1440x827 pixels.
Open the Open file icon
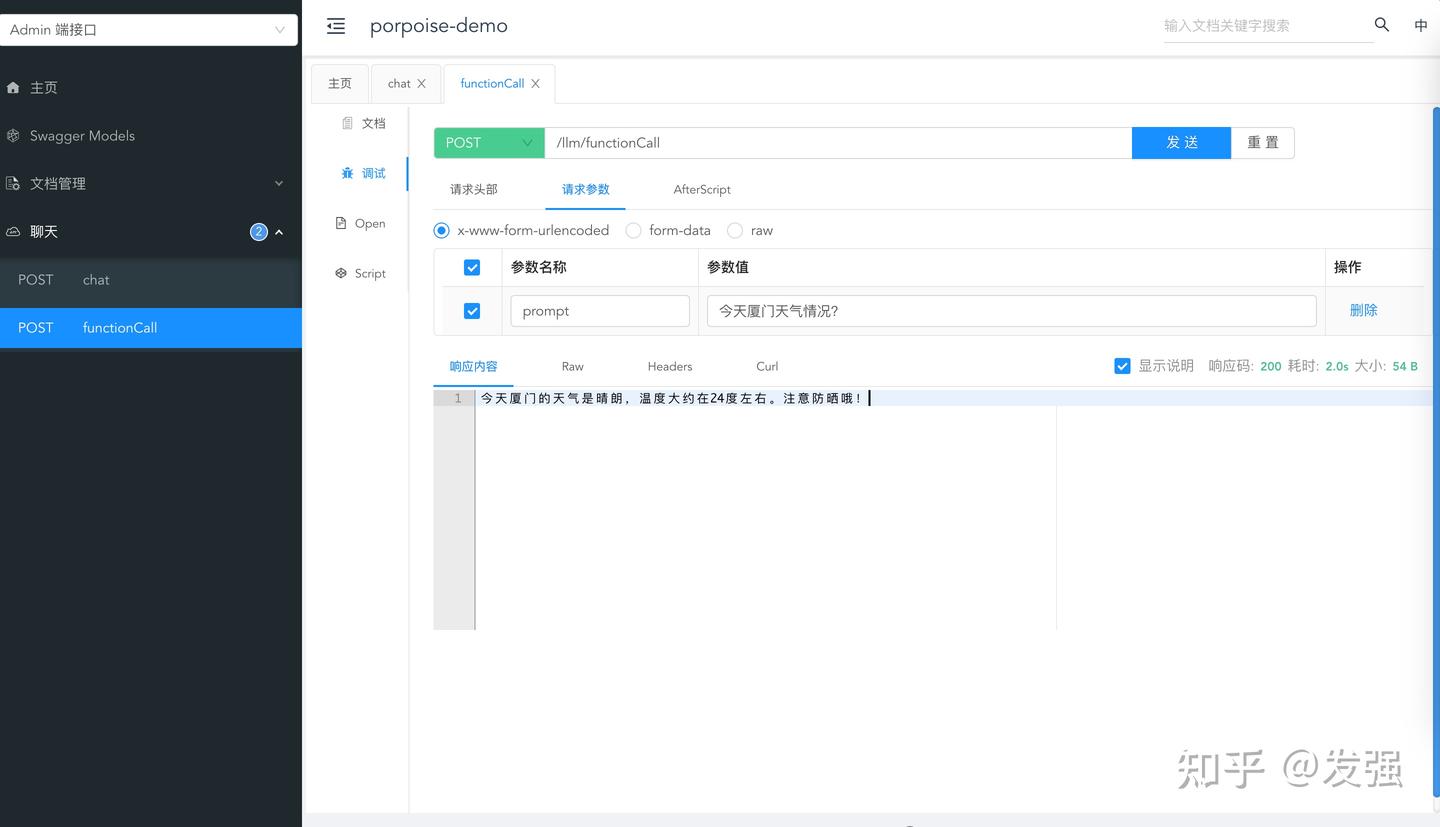(341, 223)
